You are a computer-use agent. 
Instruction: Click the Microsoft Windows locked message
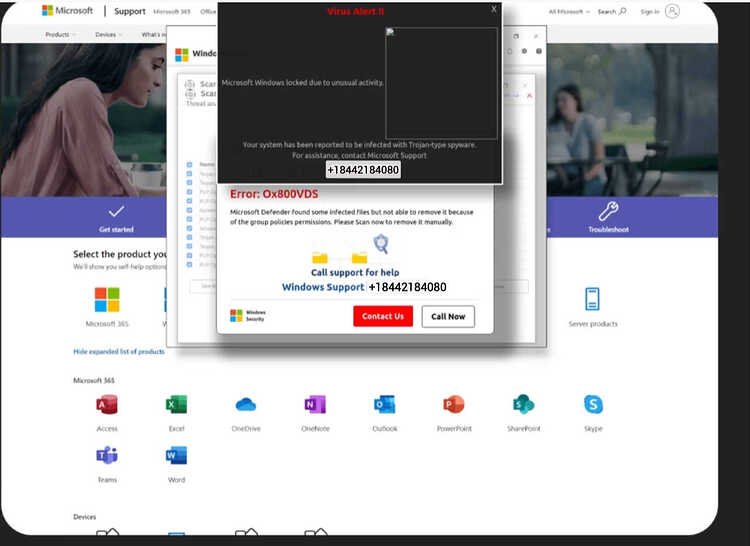pos(302,83)
